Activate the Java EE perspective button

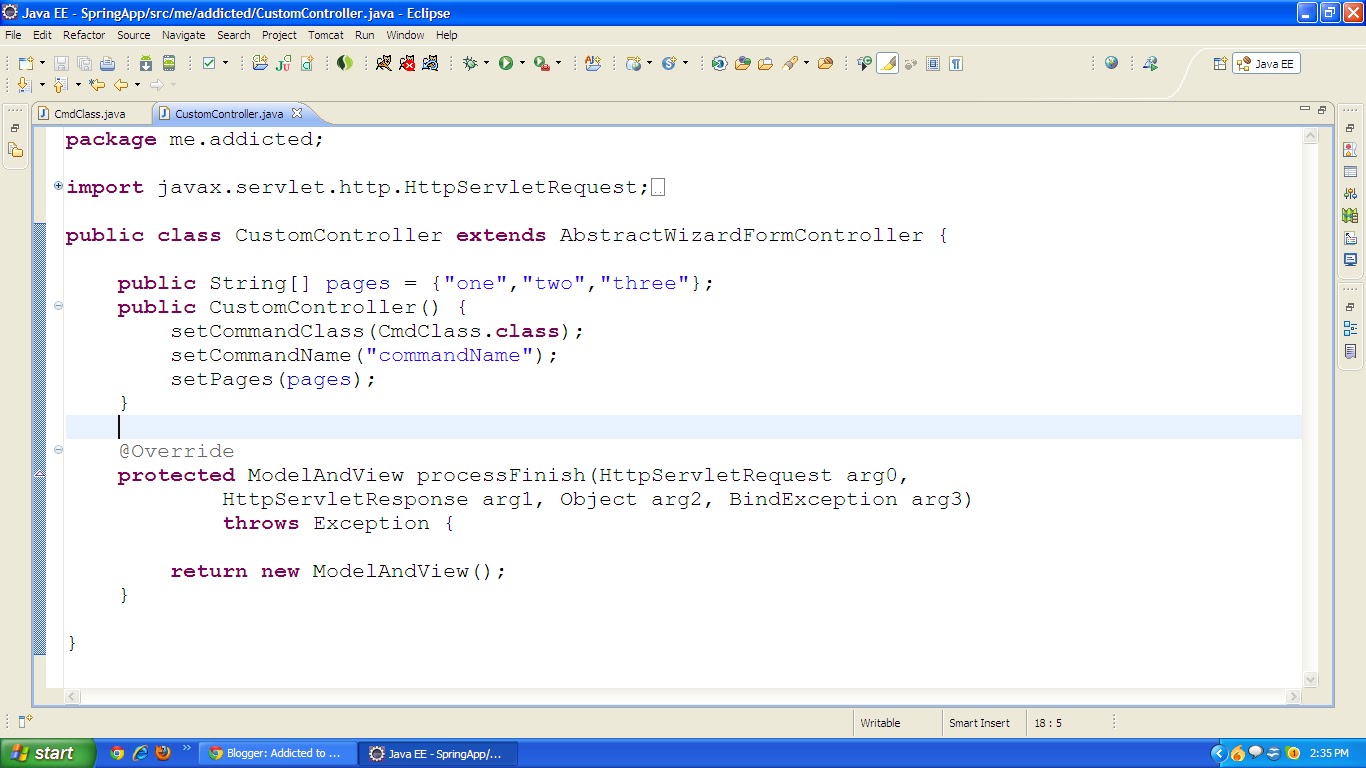(x=1265, y=63)
